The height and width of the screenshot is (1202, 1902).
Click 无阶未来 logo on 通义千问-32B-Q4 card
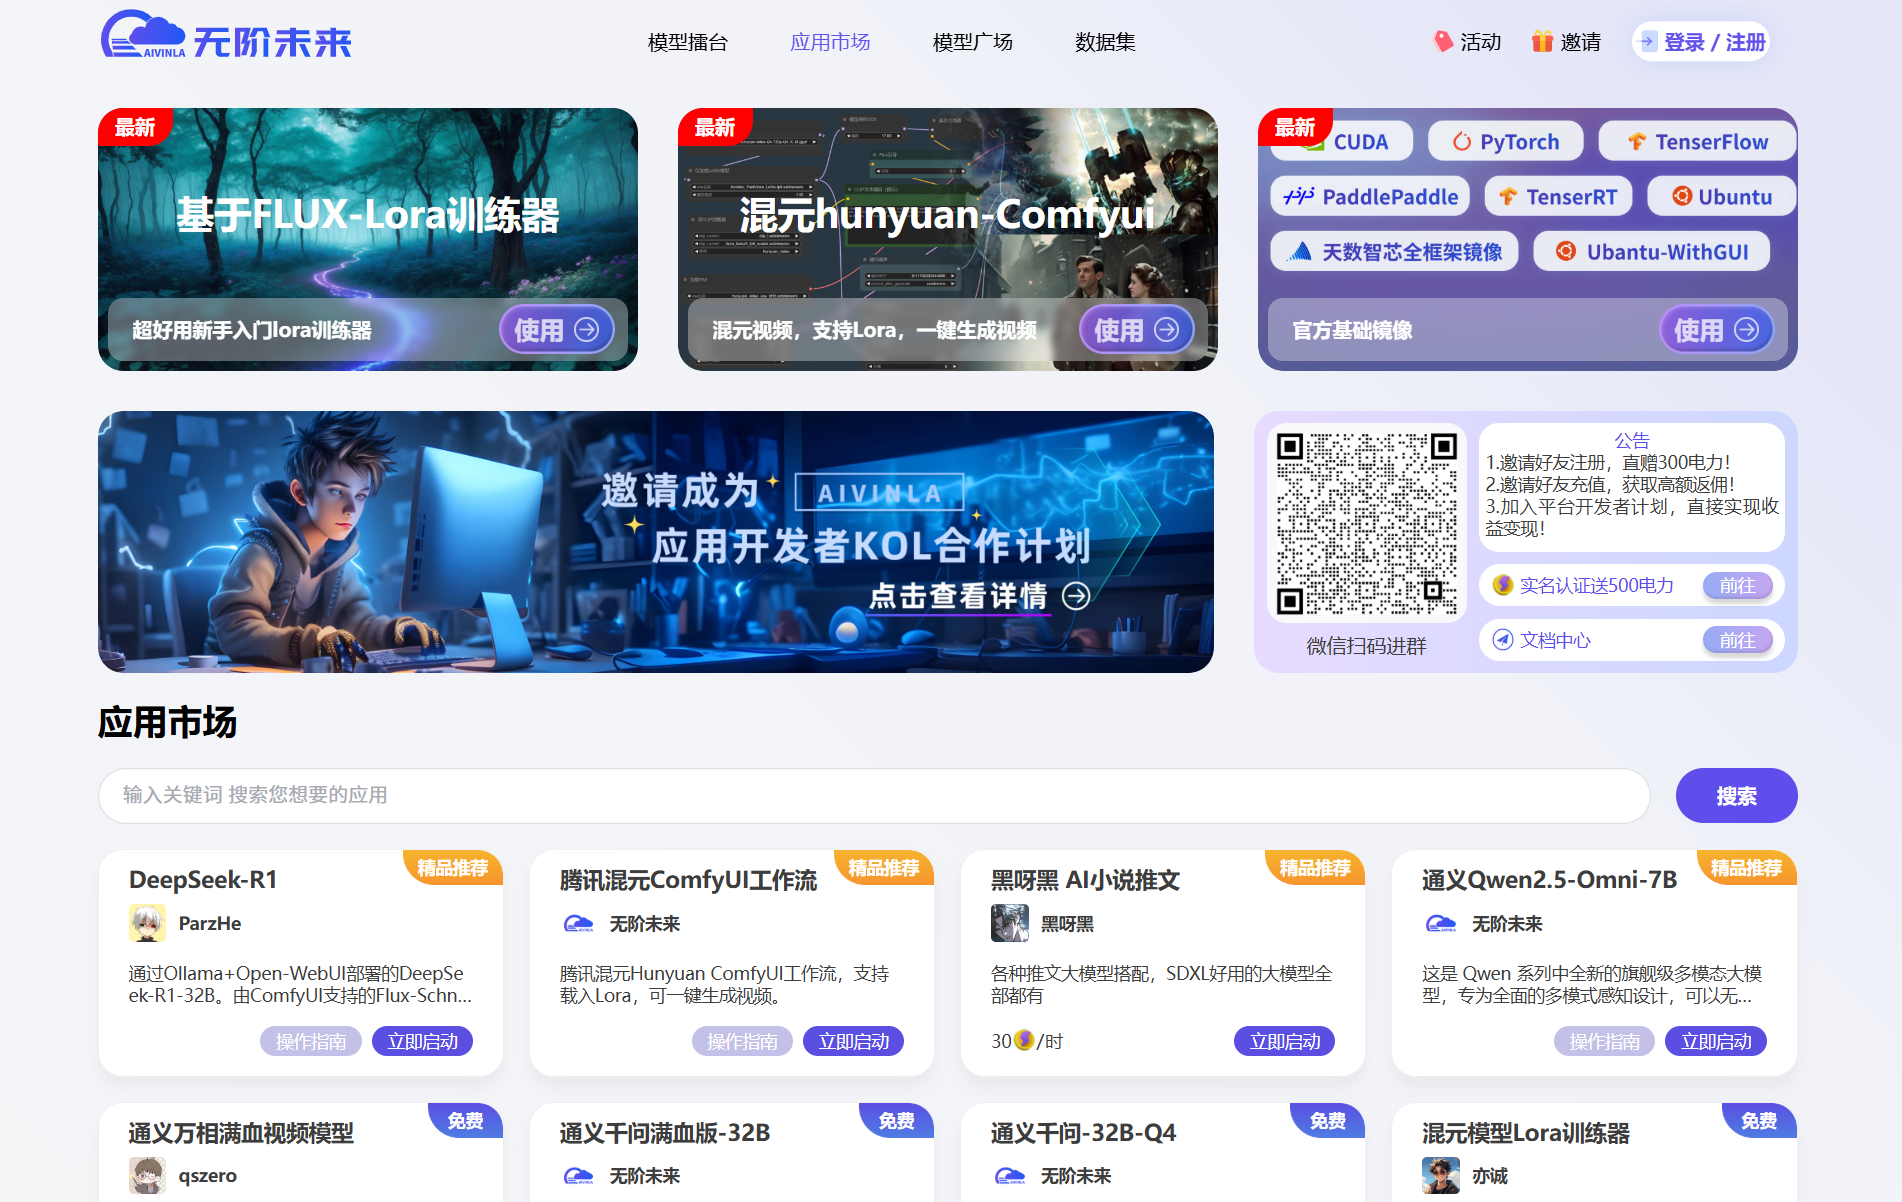[x=1009, y=1175]
